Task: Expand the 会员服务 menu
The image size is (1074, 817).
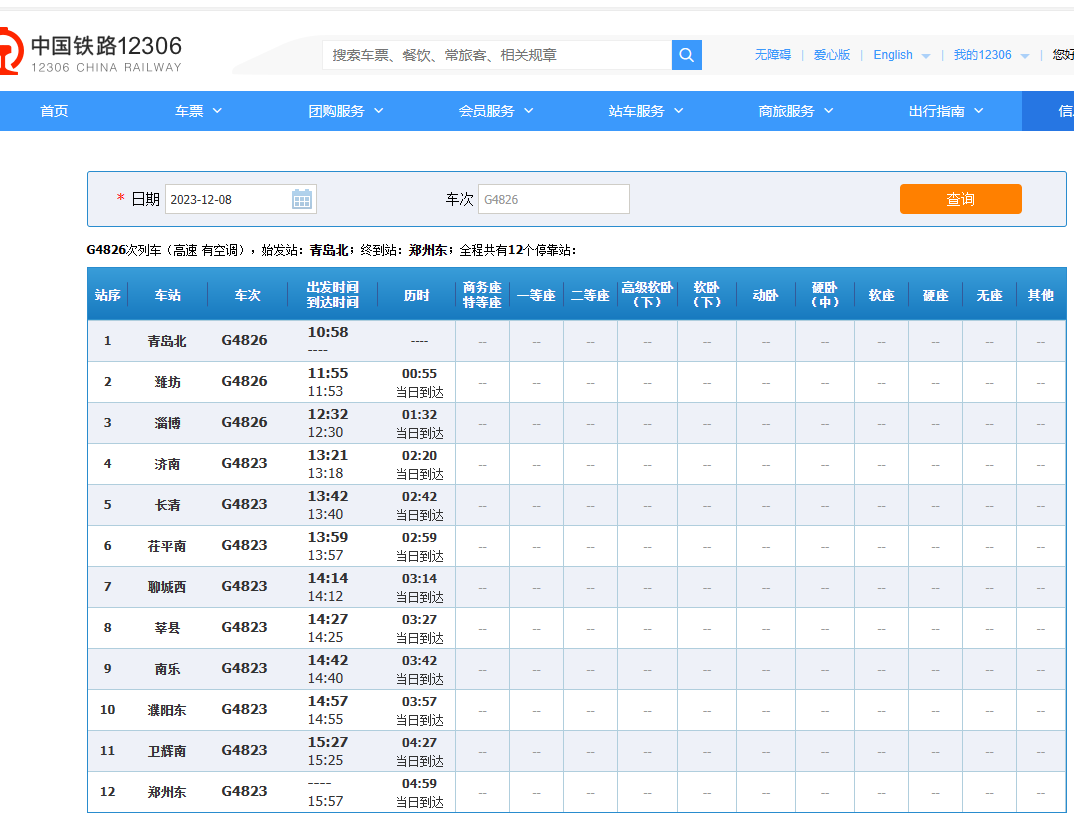Action: (496, 111)
